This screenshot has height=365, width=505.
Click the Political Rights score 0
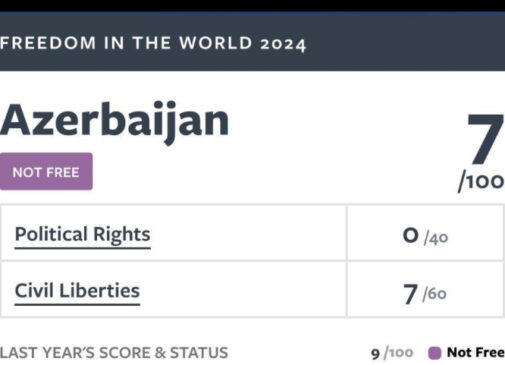(x=410, y=235)
